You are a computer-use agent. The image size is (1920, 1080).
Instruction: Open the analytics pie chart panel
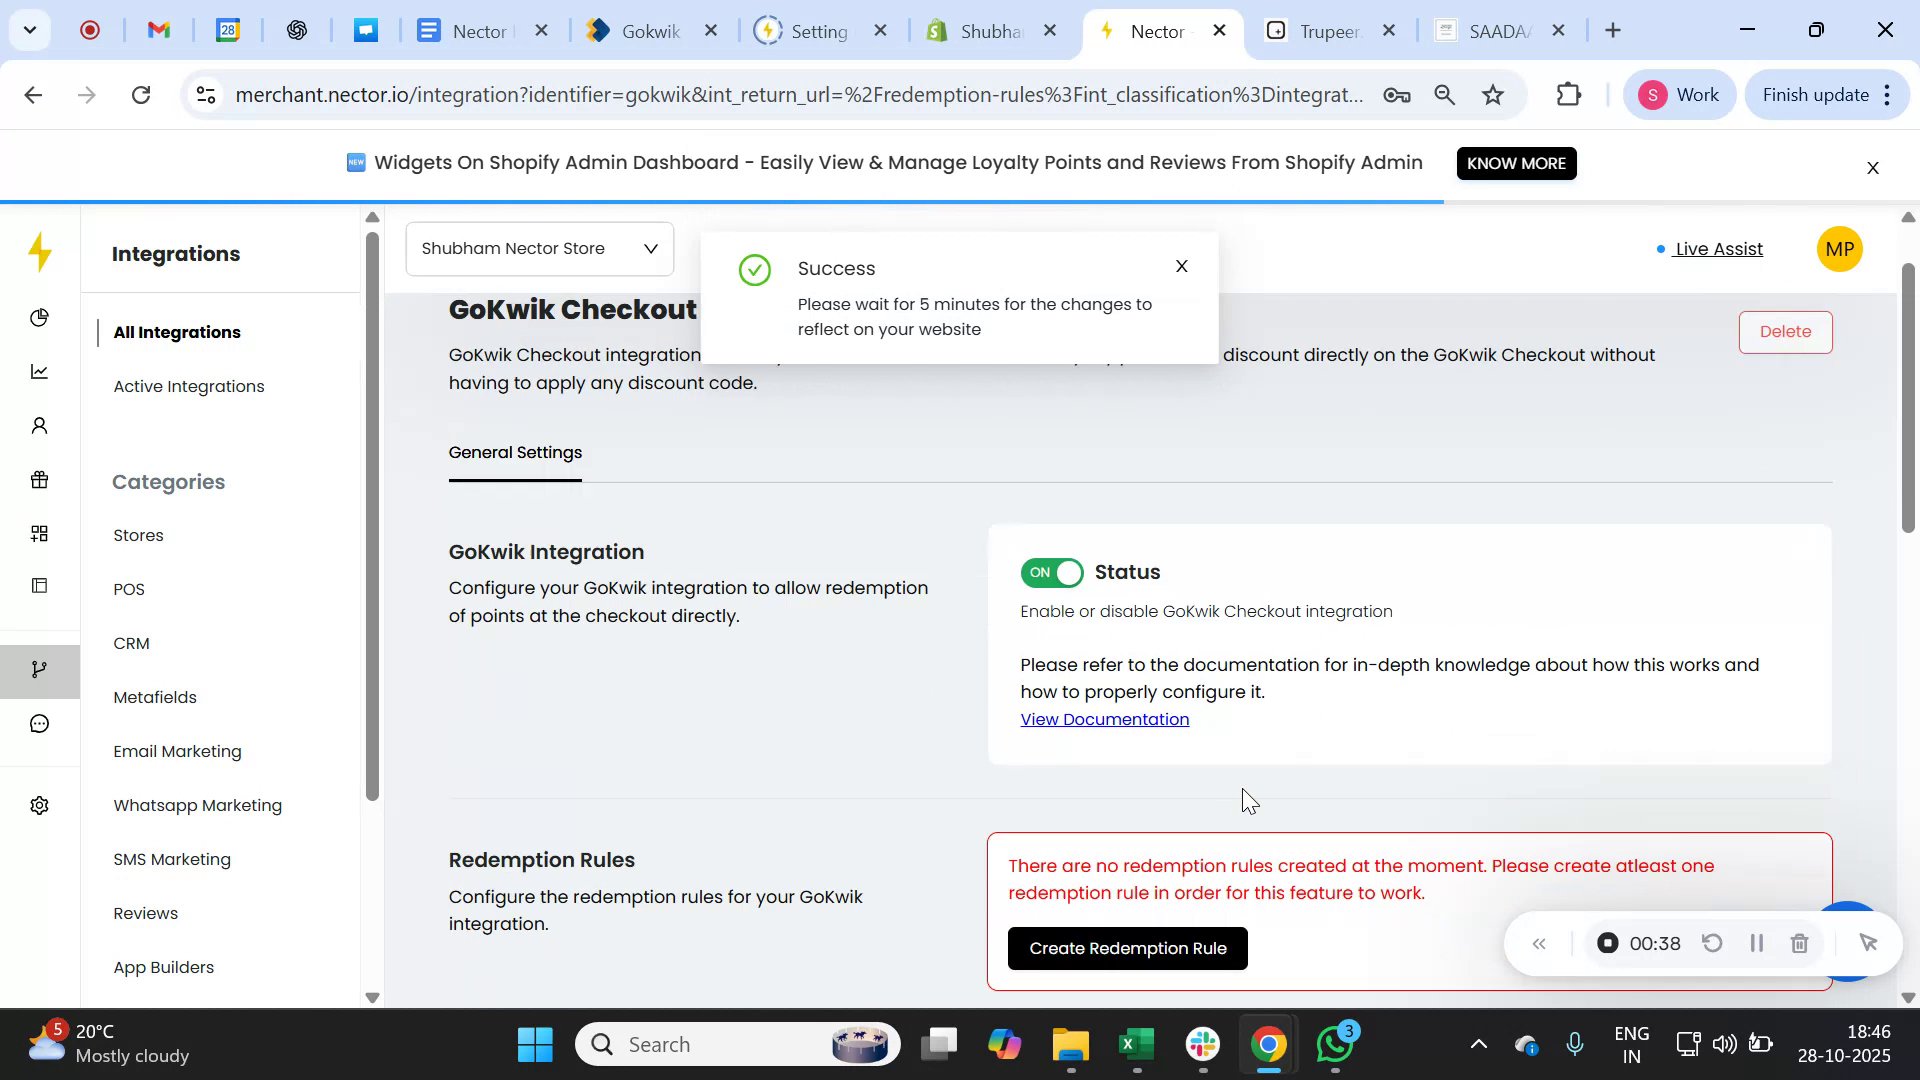click(39, 317)
